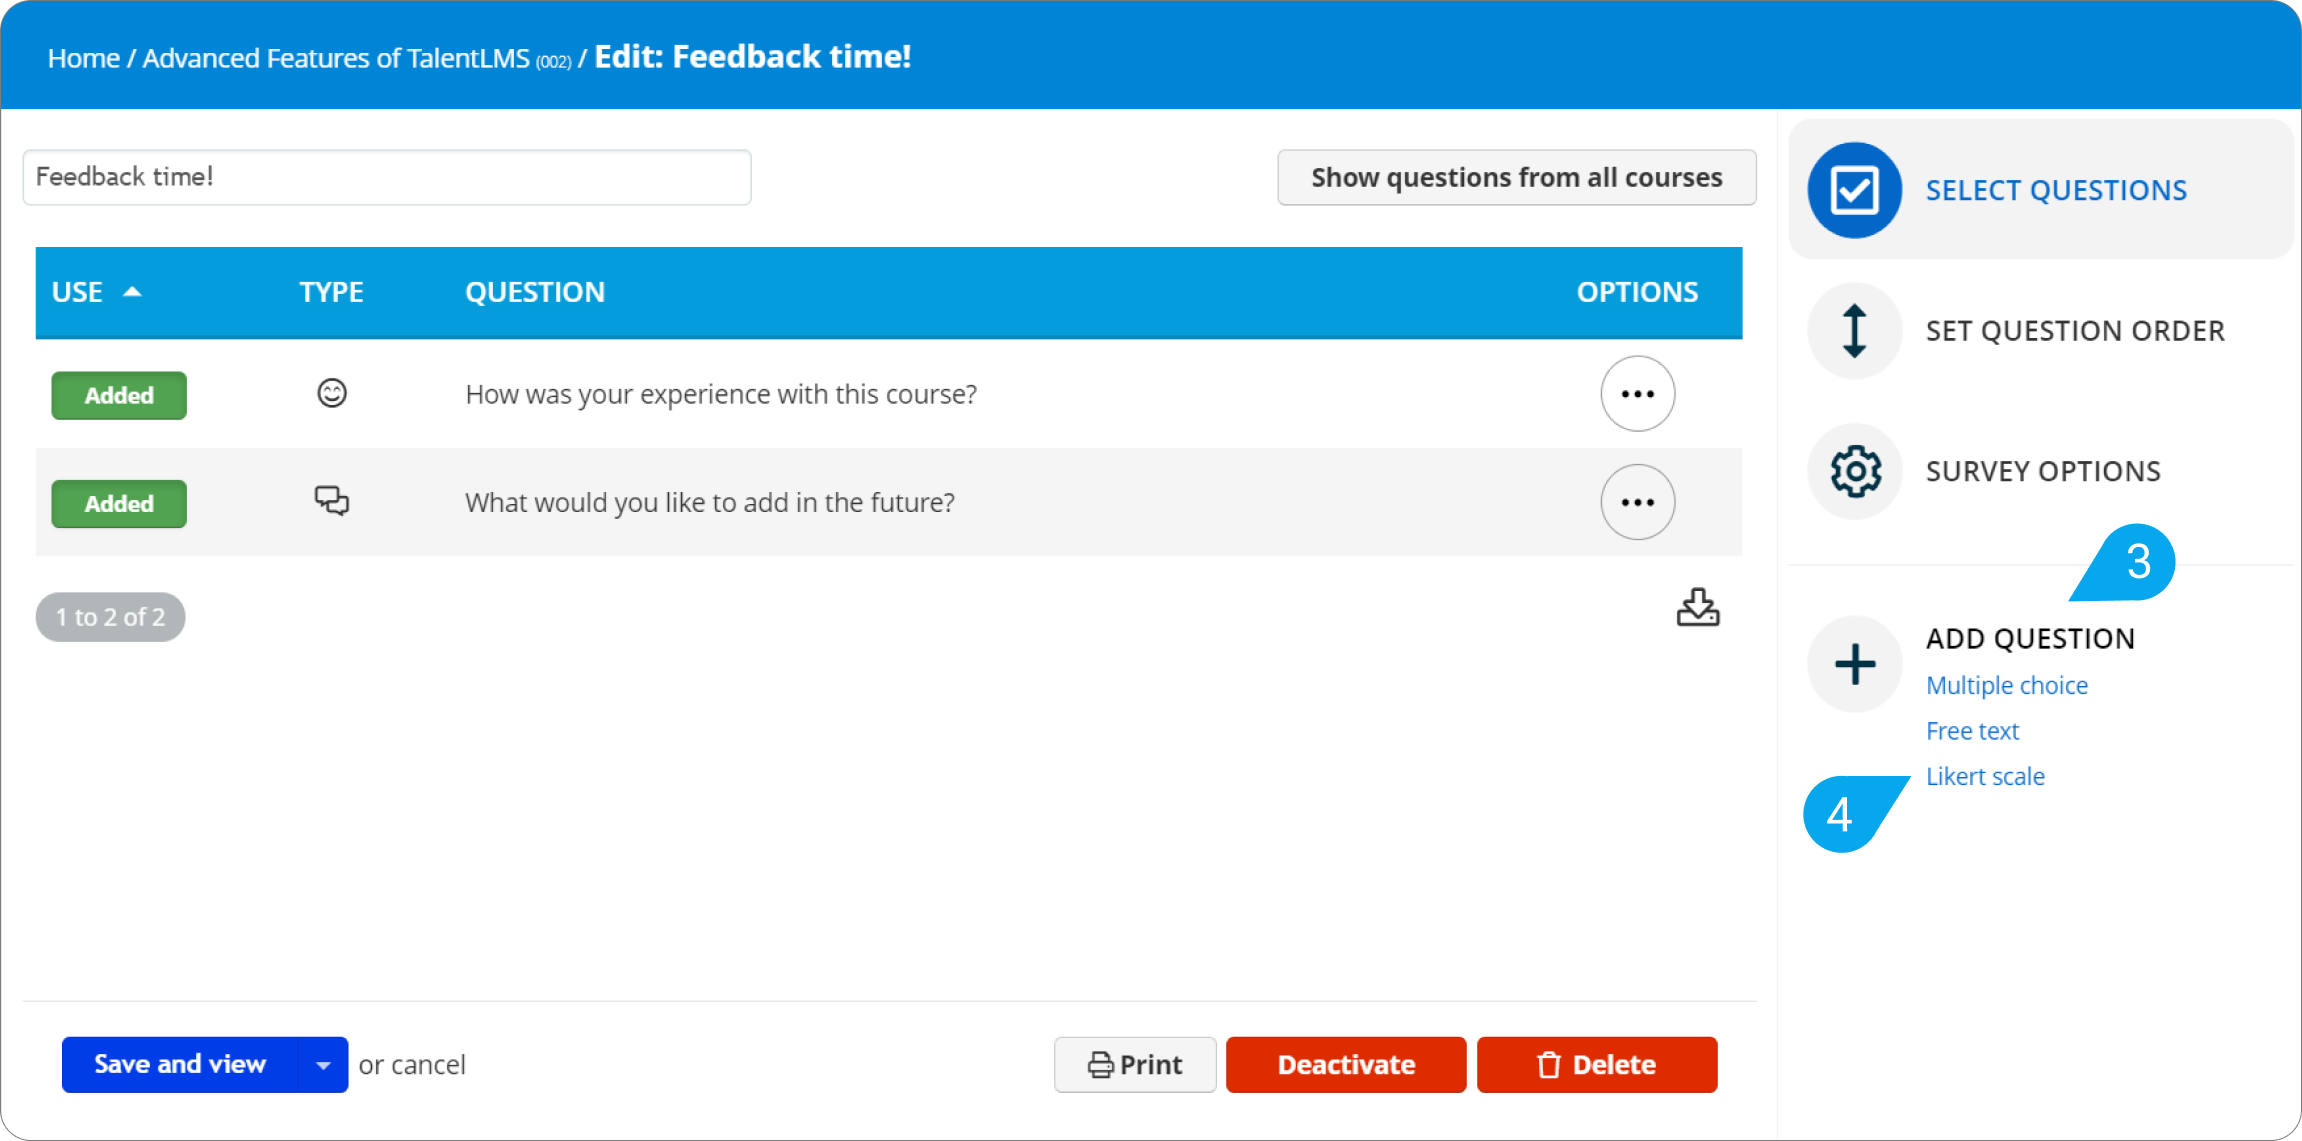Image resolution: width=2302 pixels, height=1141 pixels.
Task: Click the Feedback time! survey name field
Action: click(x=387, y=177)
